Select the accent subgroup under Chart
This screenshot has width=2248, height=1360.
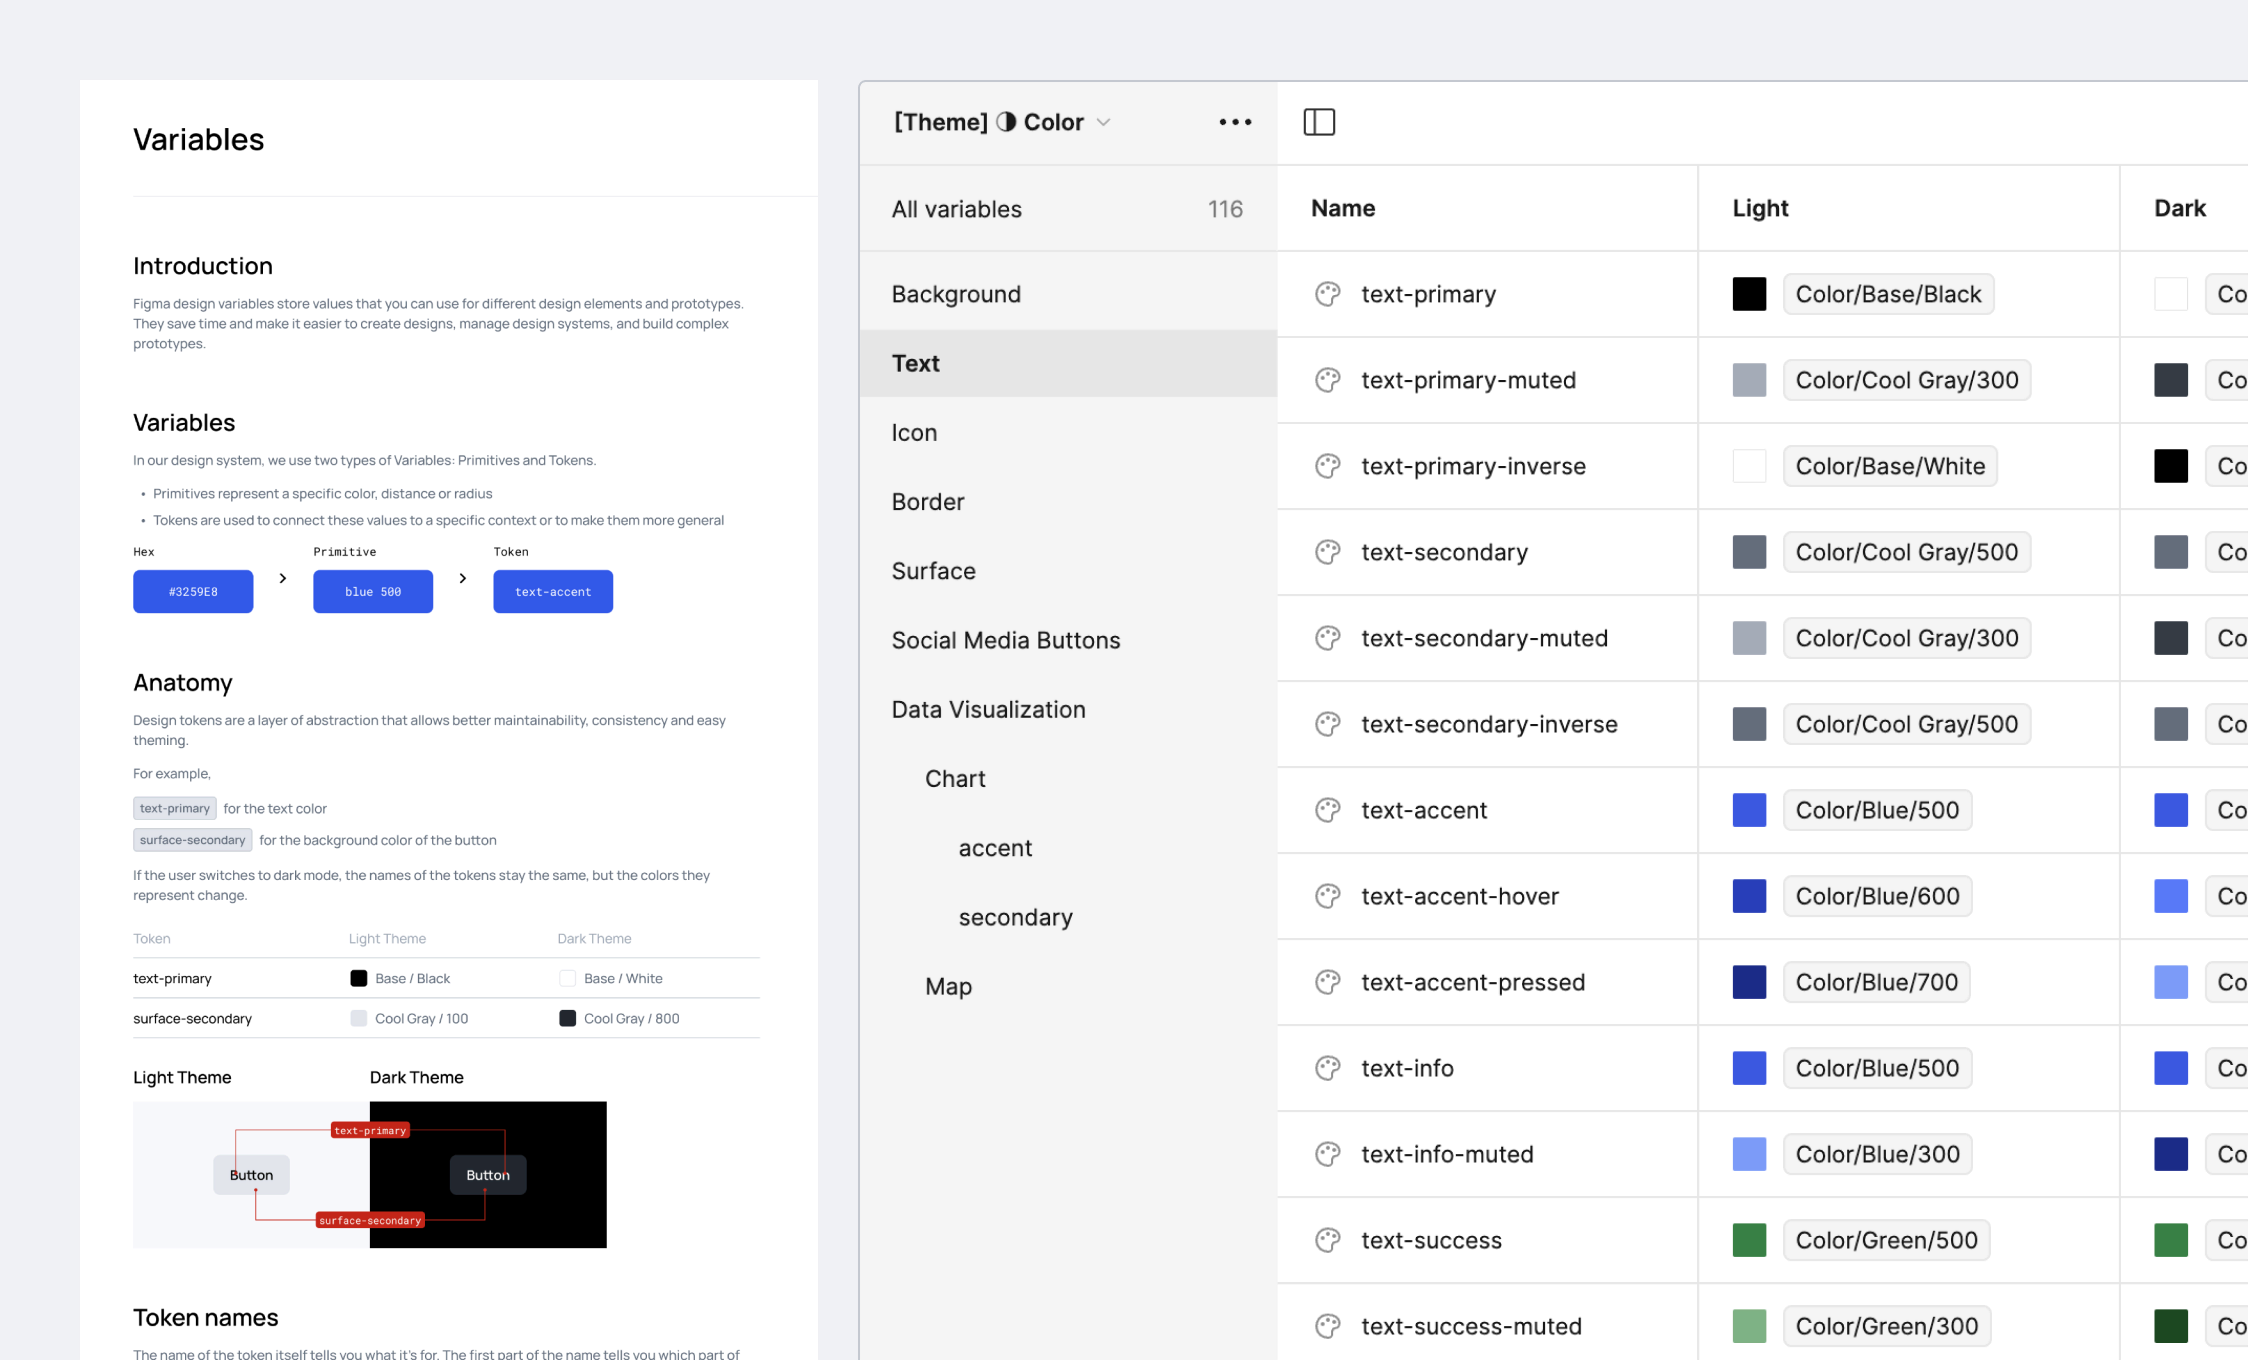pos(1068,848)
